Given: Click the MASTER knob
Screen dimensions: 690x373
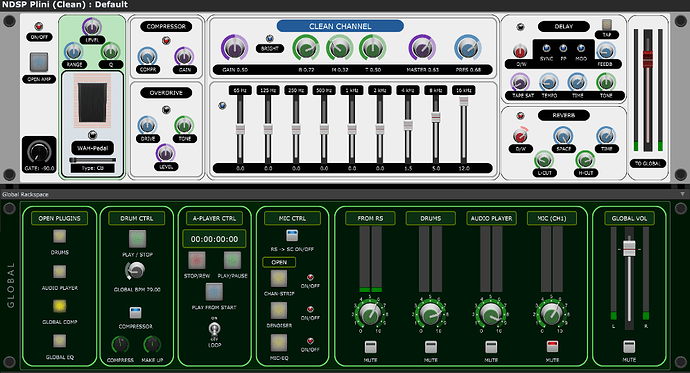Looking at the screenshot, I should pos(422,48).
